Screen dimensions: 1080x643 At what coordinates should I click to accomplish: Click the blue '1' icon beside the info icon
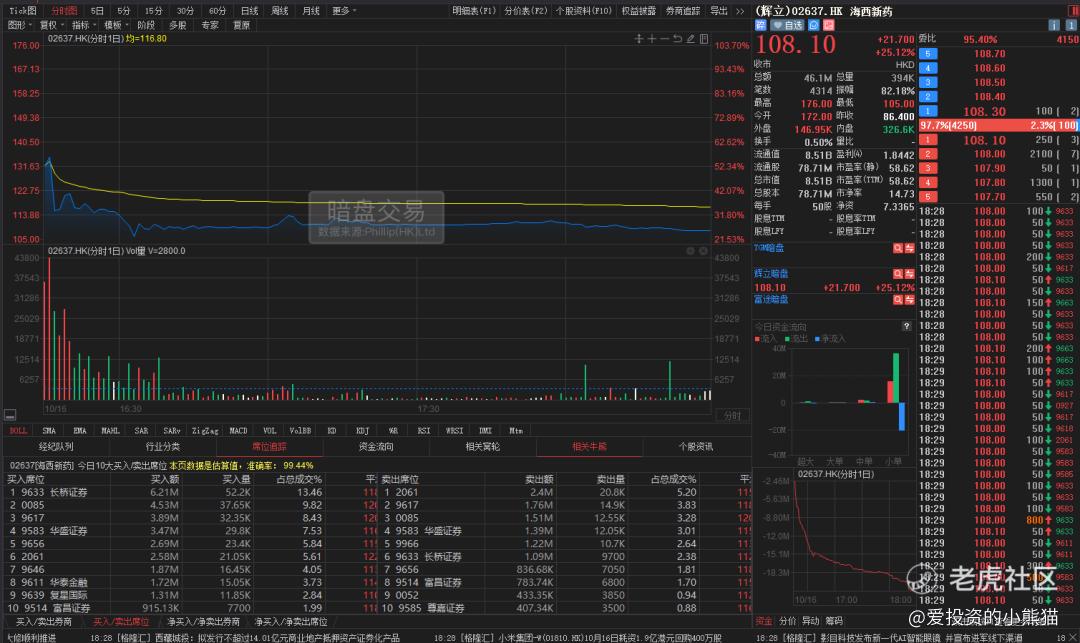(1071, 25)
